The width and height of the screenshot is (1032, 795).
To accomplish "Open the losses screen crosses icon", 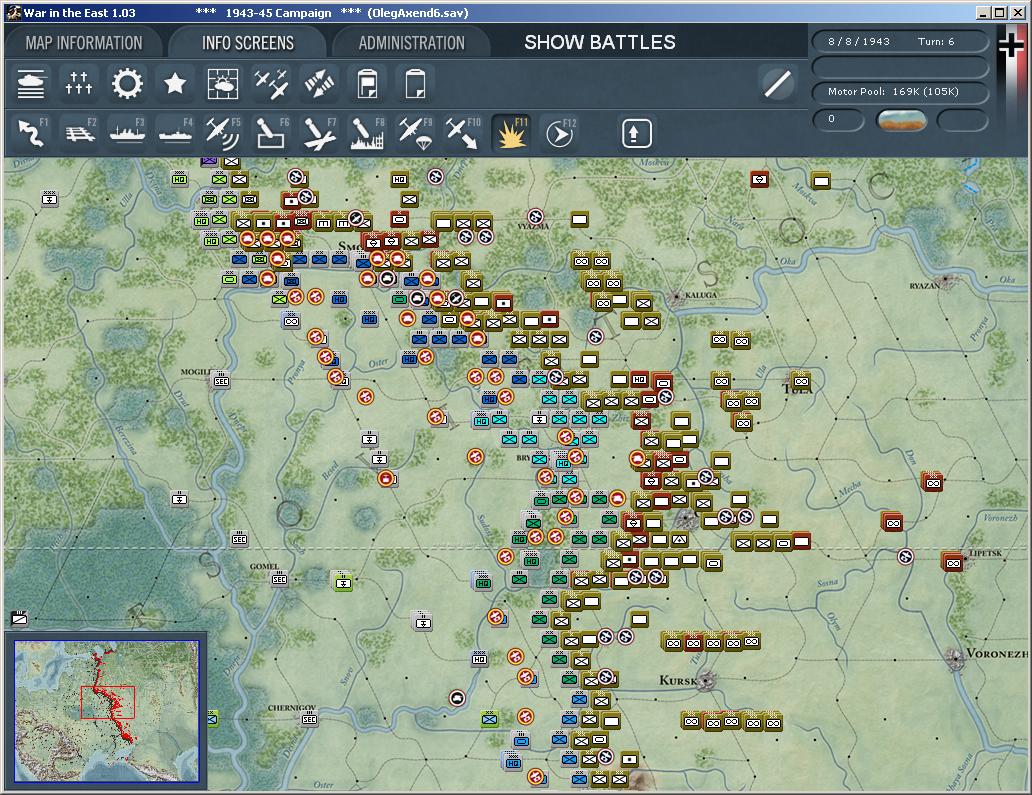I will [x=78, y=84].
